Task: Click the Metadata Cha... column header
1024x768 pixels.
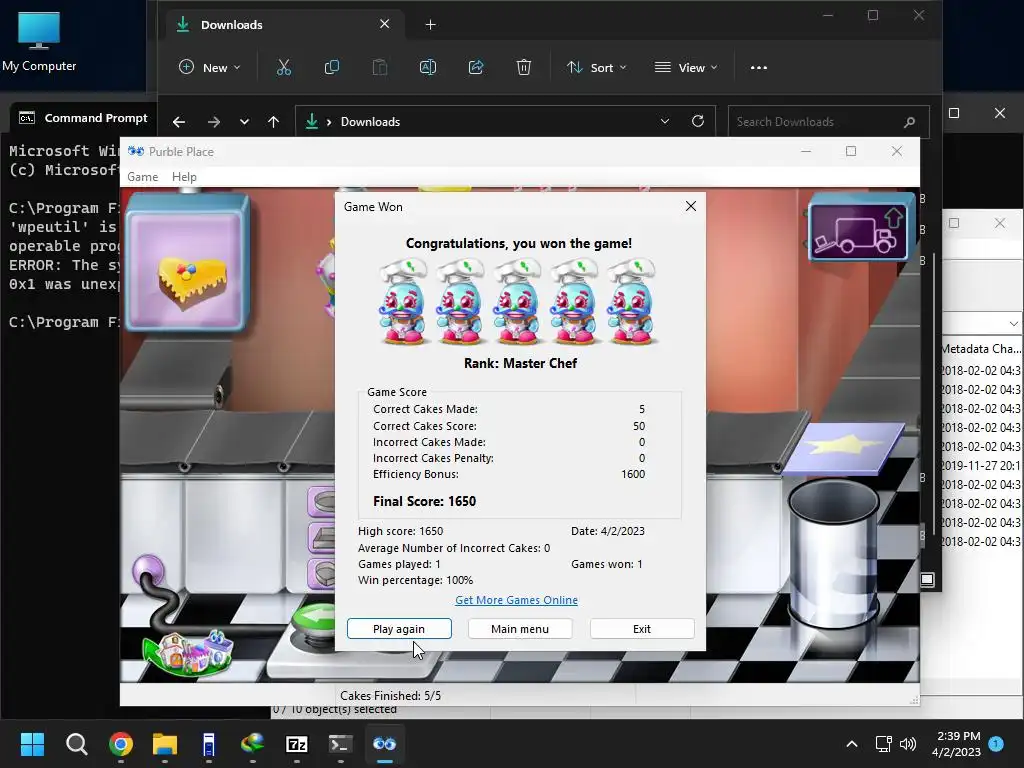Action: click(x=982, y=349)
